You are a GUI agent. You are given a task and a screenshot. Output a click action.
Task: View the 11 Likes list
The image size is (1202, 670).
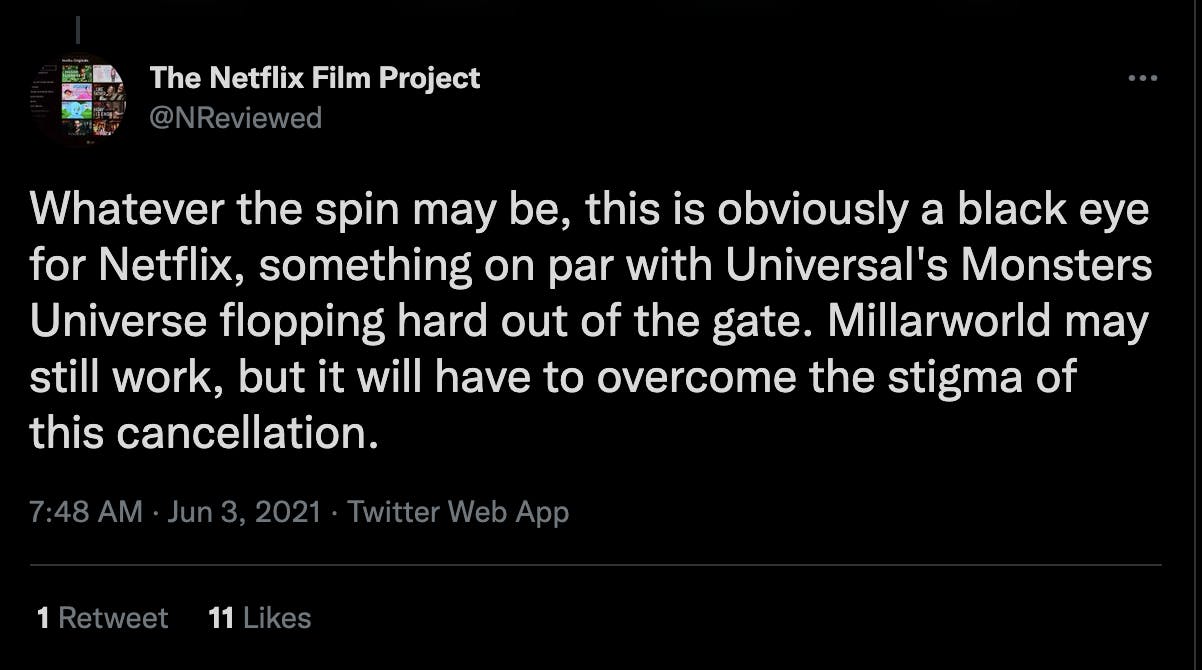click(260, 618)
